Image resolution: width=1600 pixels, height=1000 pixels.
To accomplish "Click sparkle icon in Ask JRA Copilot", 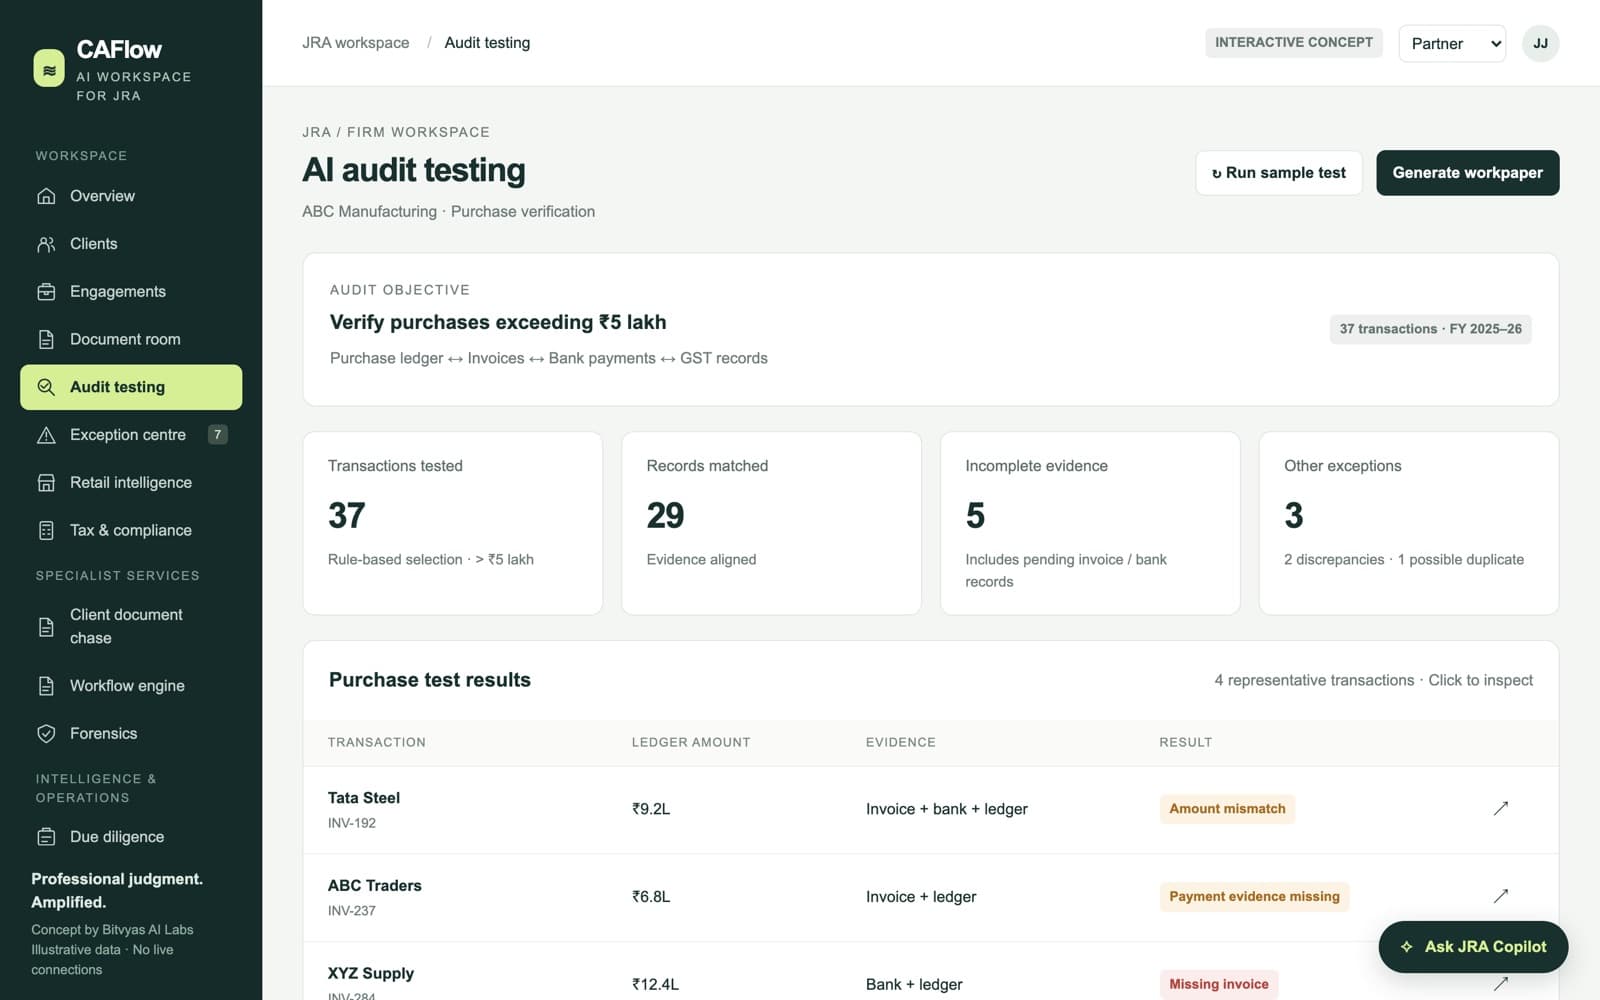I will click(1406, 947).
